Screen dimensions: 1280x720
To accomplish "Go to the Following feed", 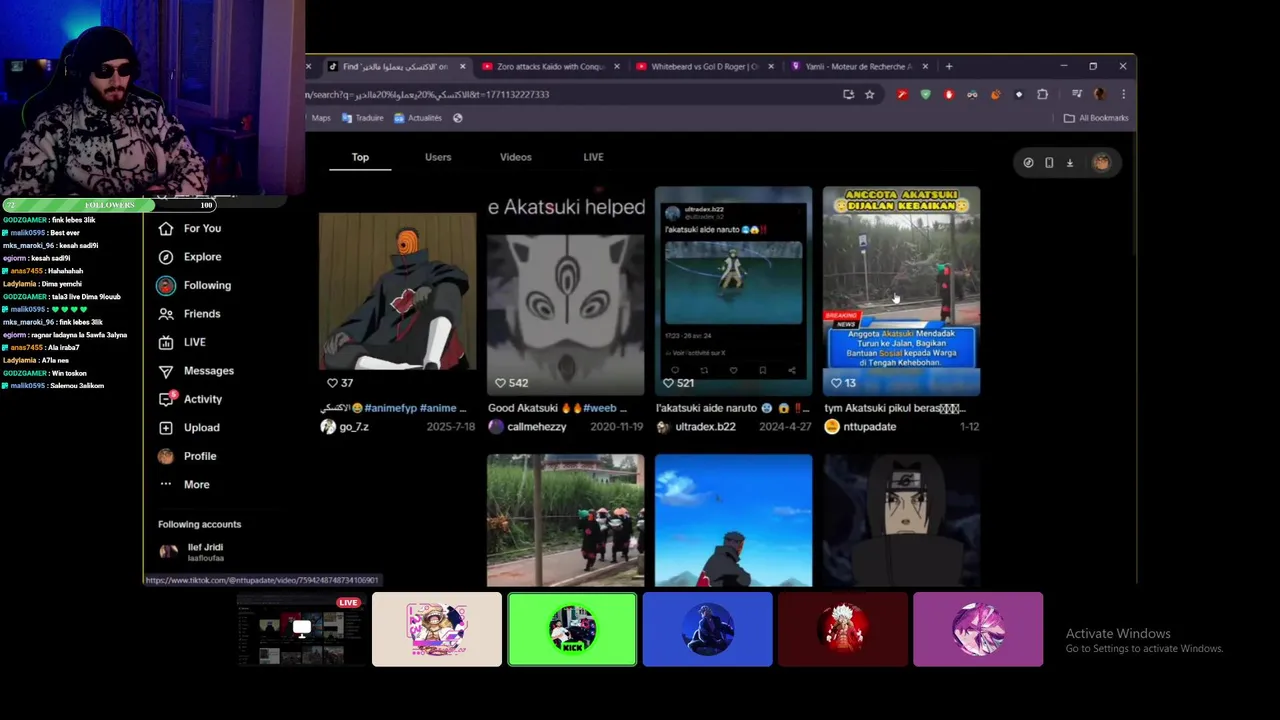I will pos(194,285).
